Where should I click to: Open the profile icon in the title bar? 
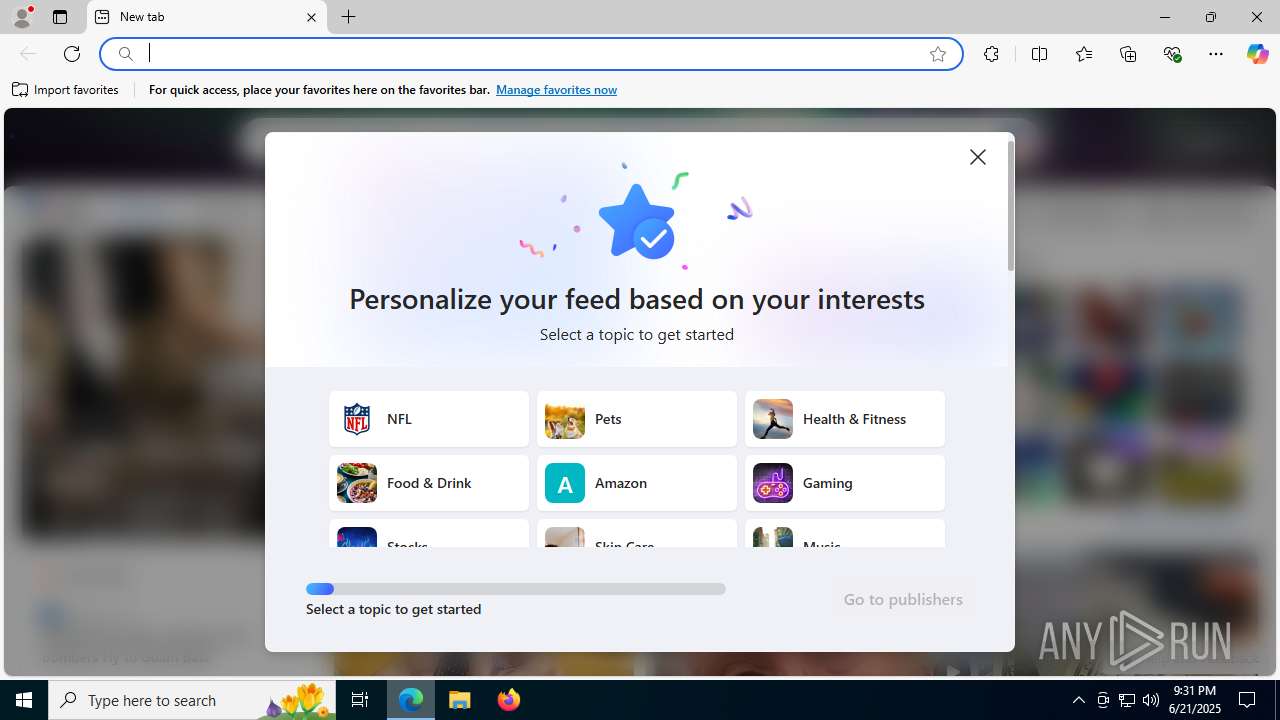coord(22,17)
